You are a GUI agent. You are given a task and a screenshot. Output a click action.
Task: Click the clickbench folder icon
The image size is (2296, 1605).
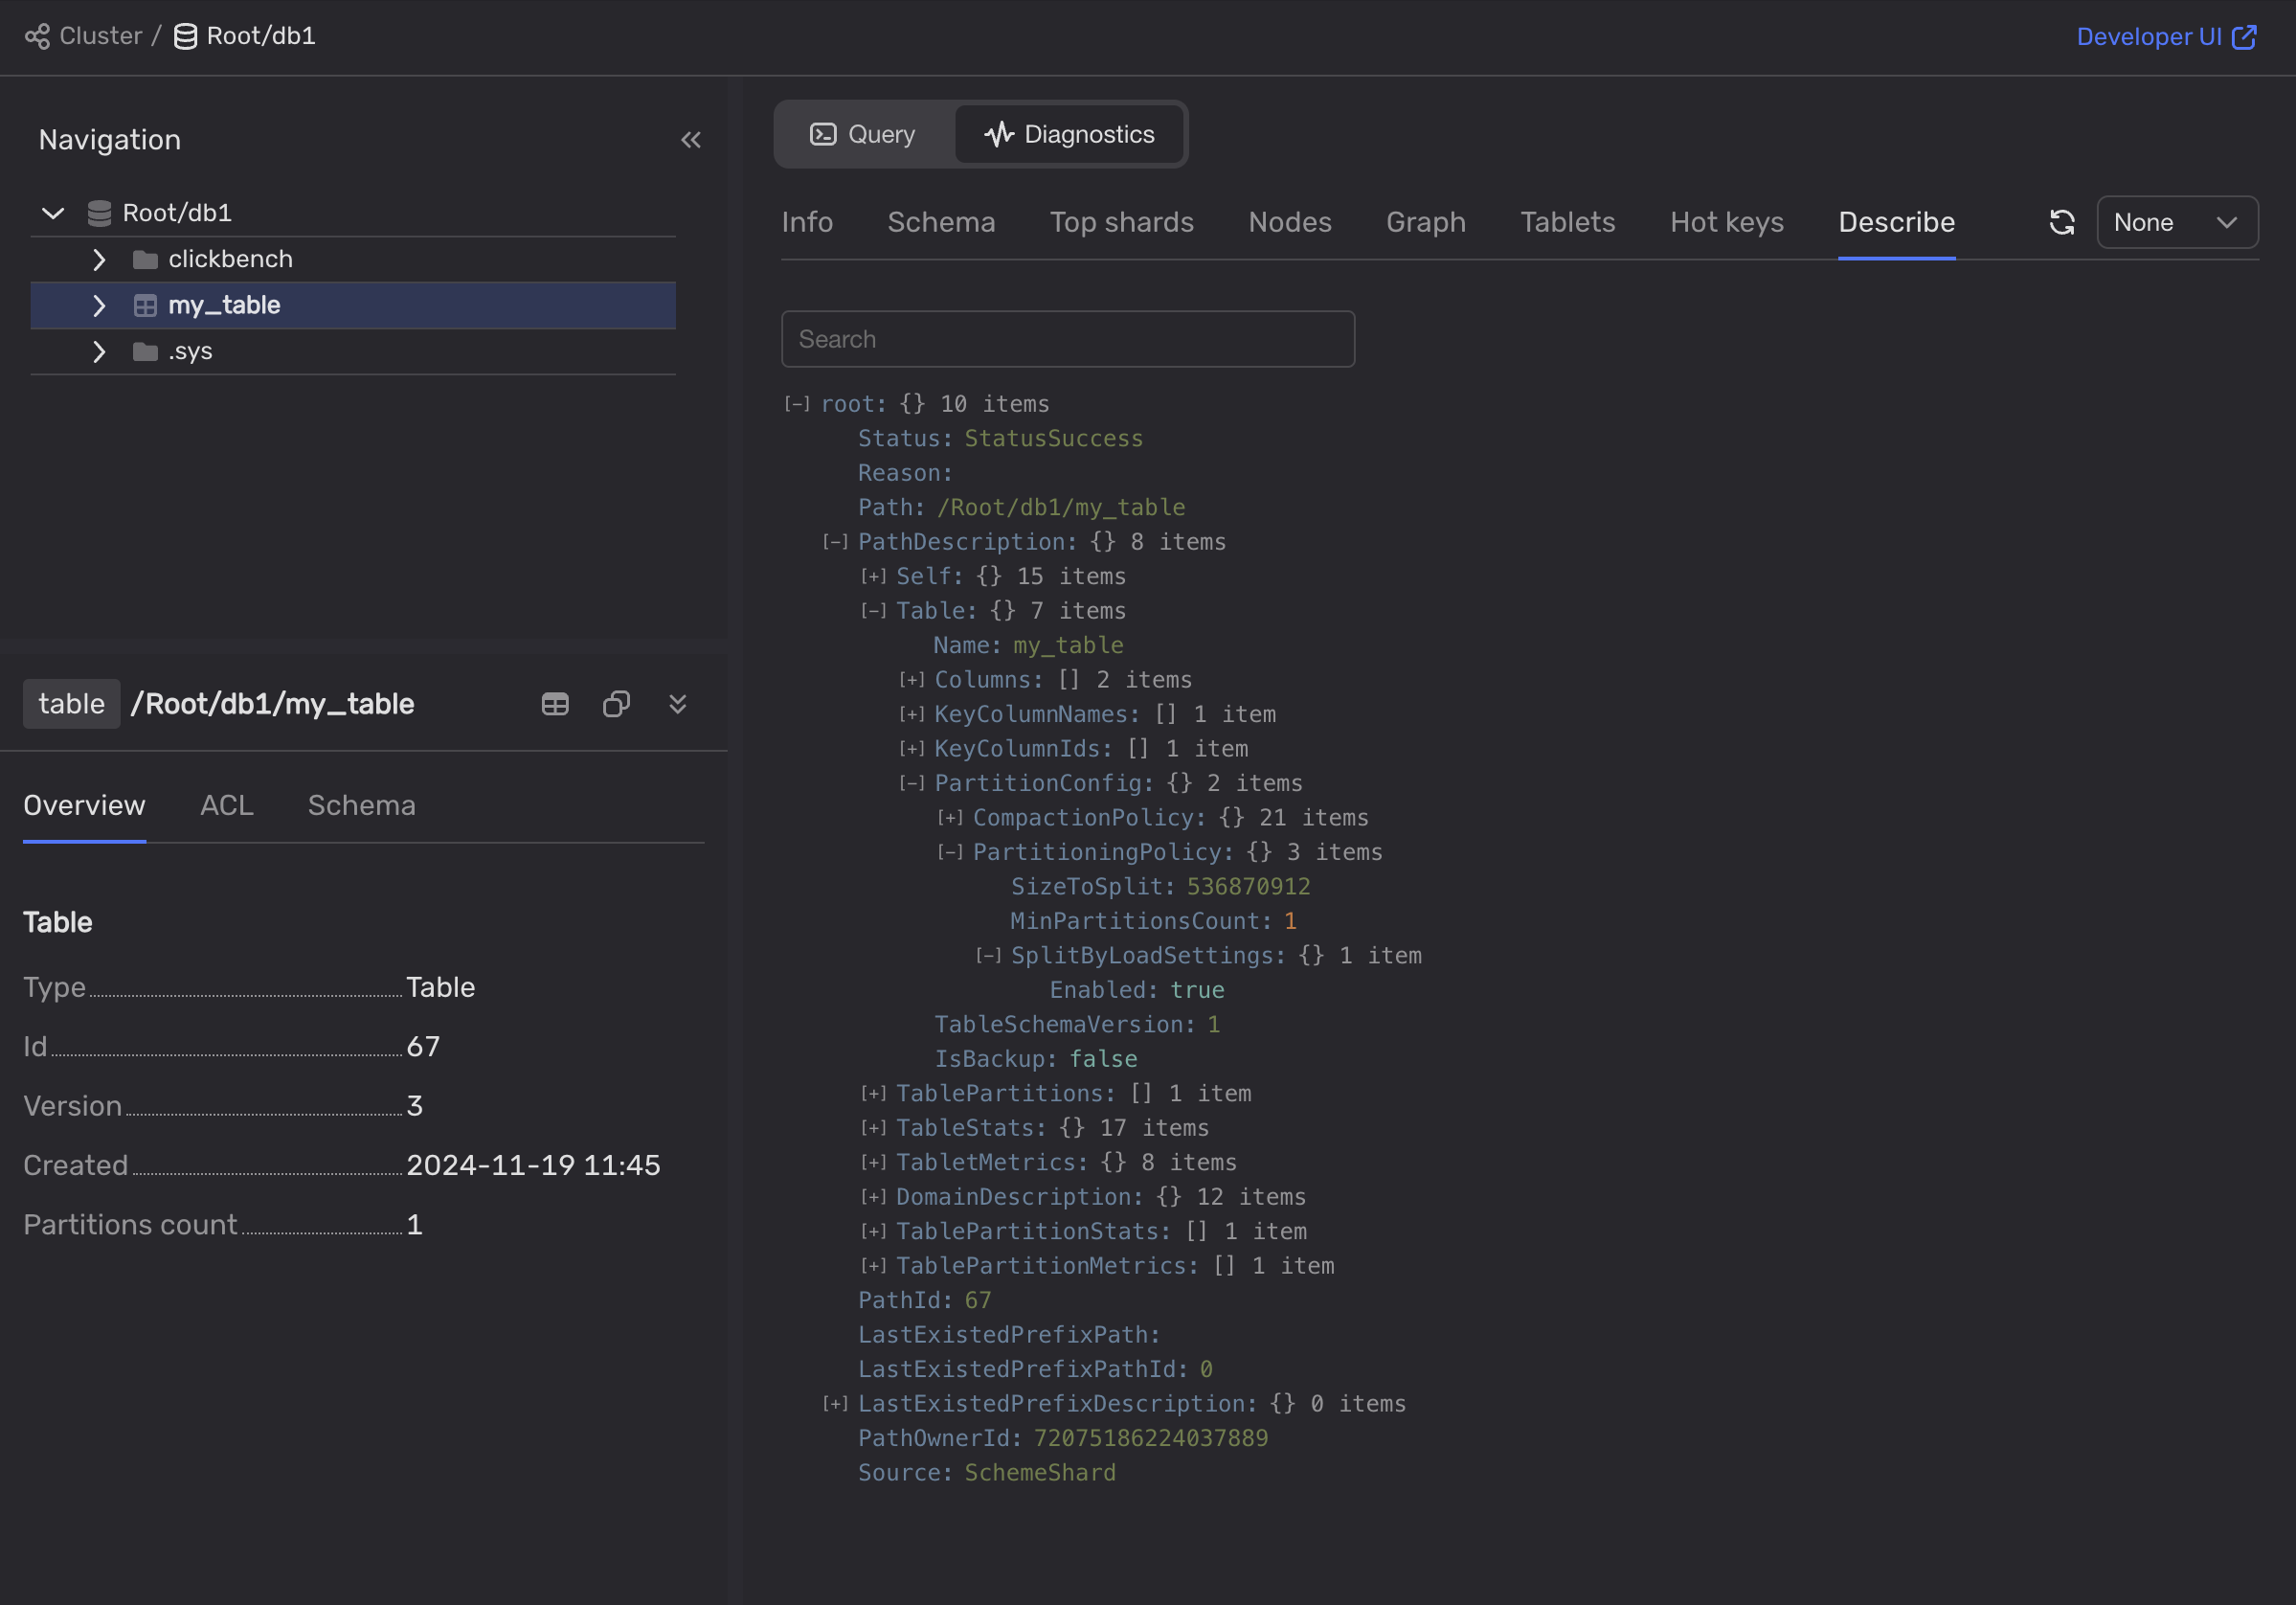[x=145, y=260]
